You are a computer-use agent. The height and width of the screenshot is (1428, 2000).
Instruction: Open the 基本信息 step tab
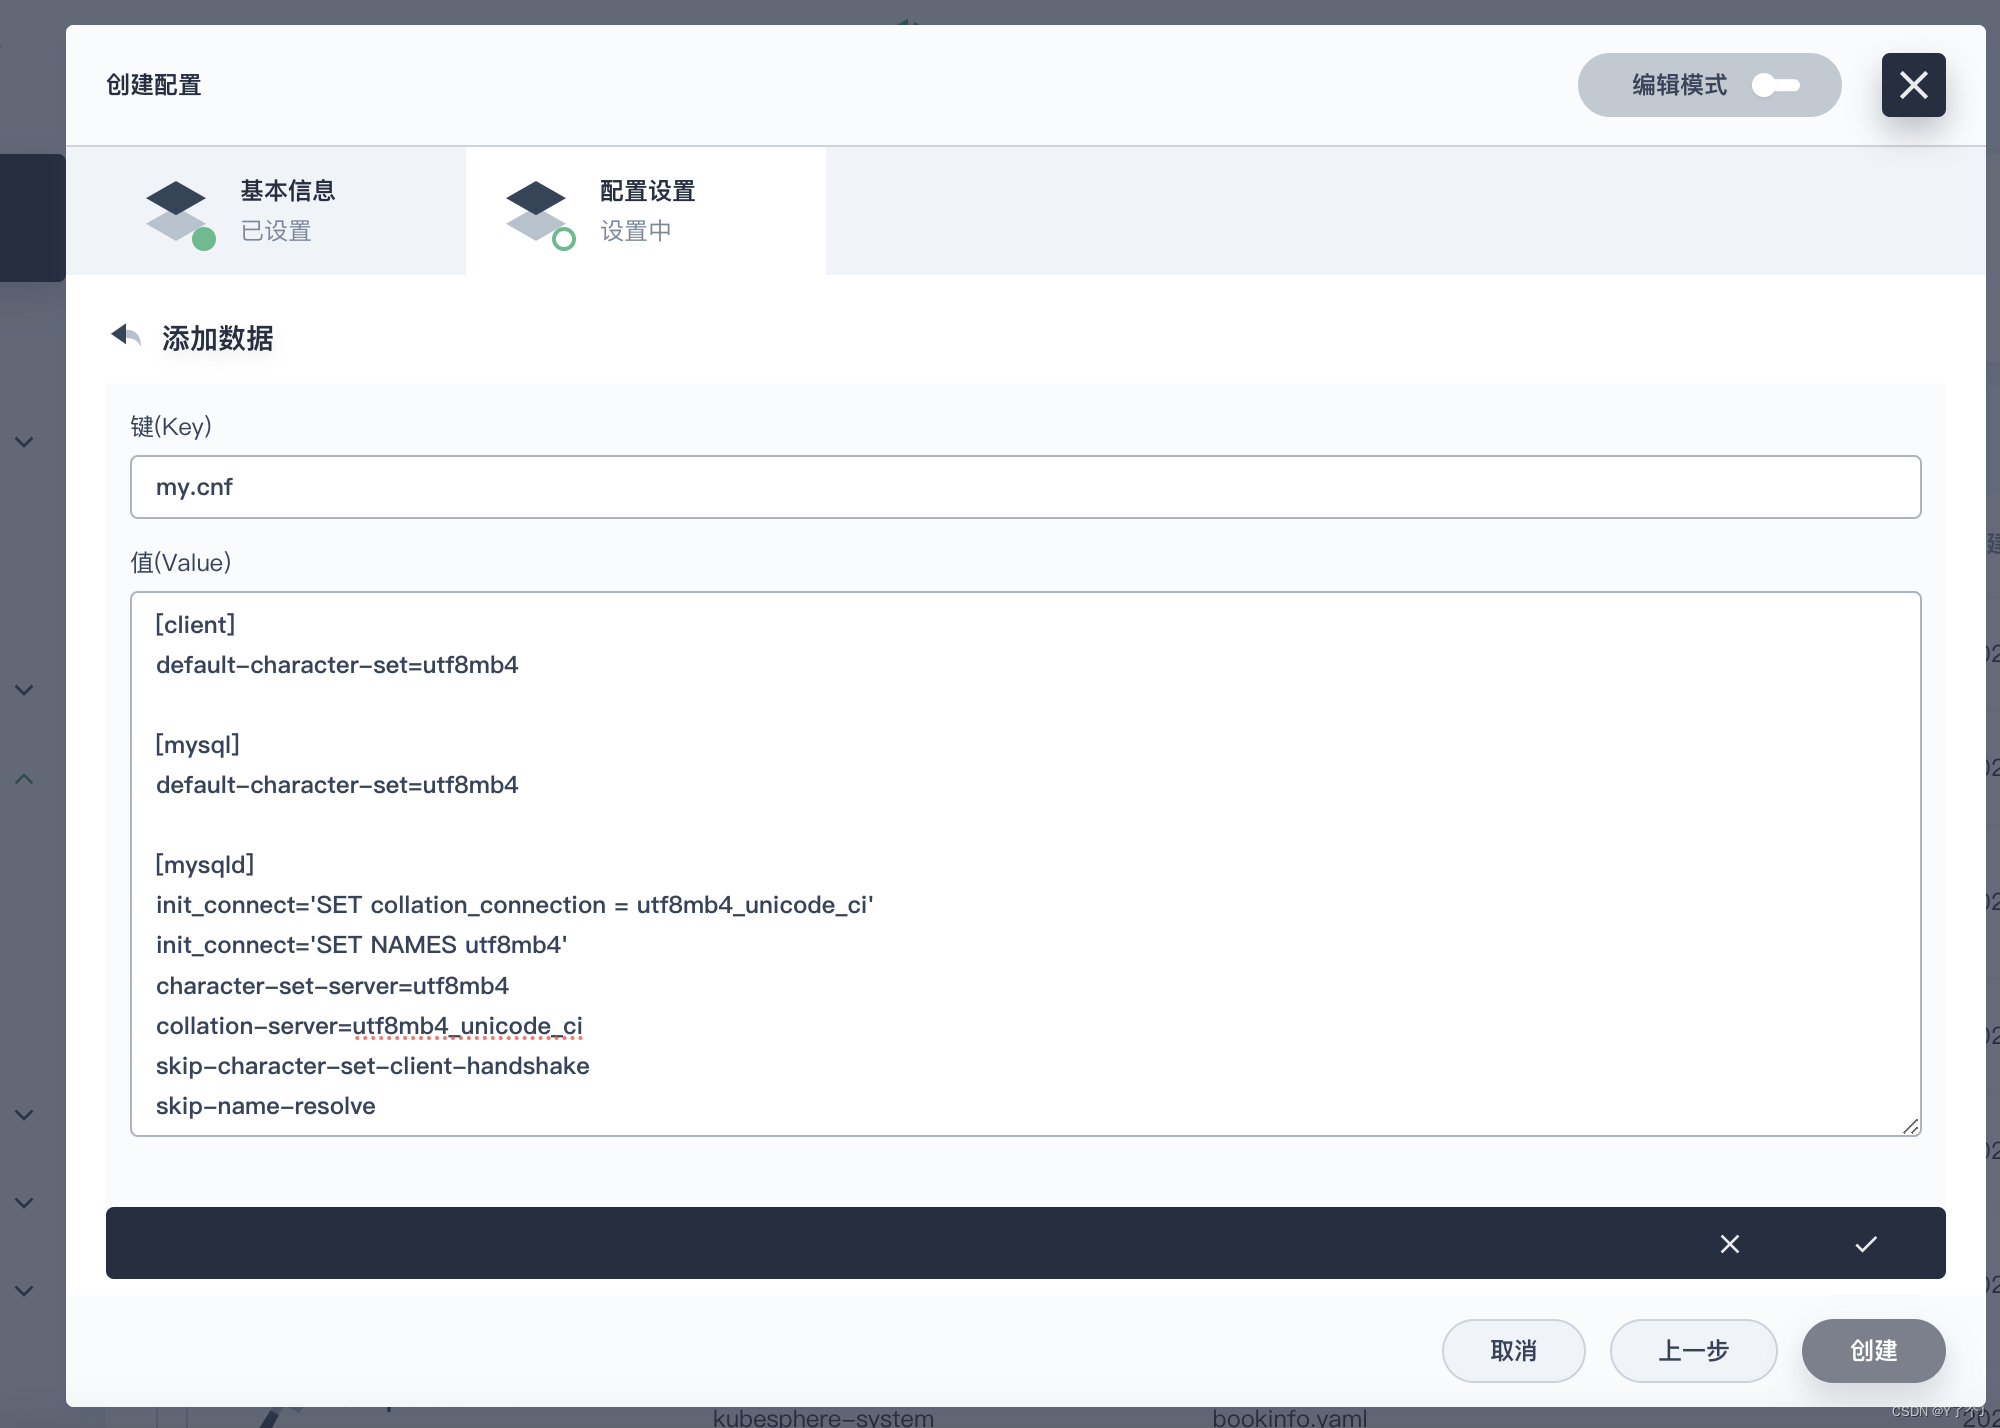[266, 211]
